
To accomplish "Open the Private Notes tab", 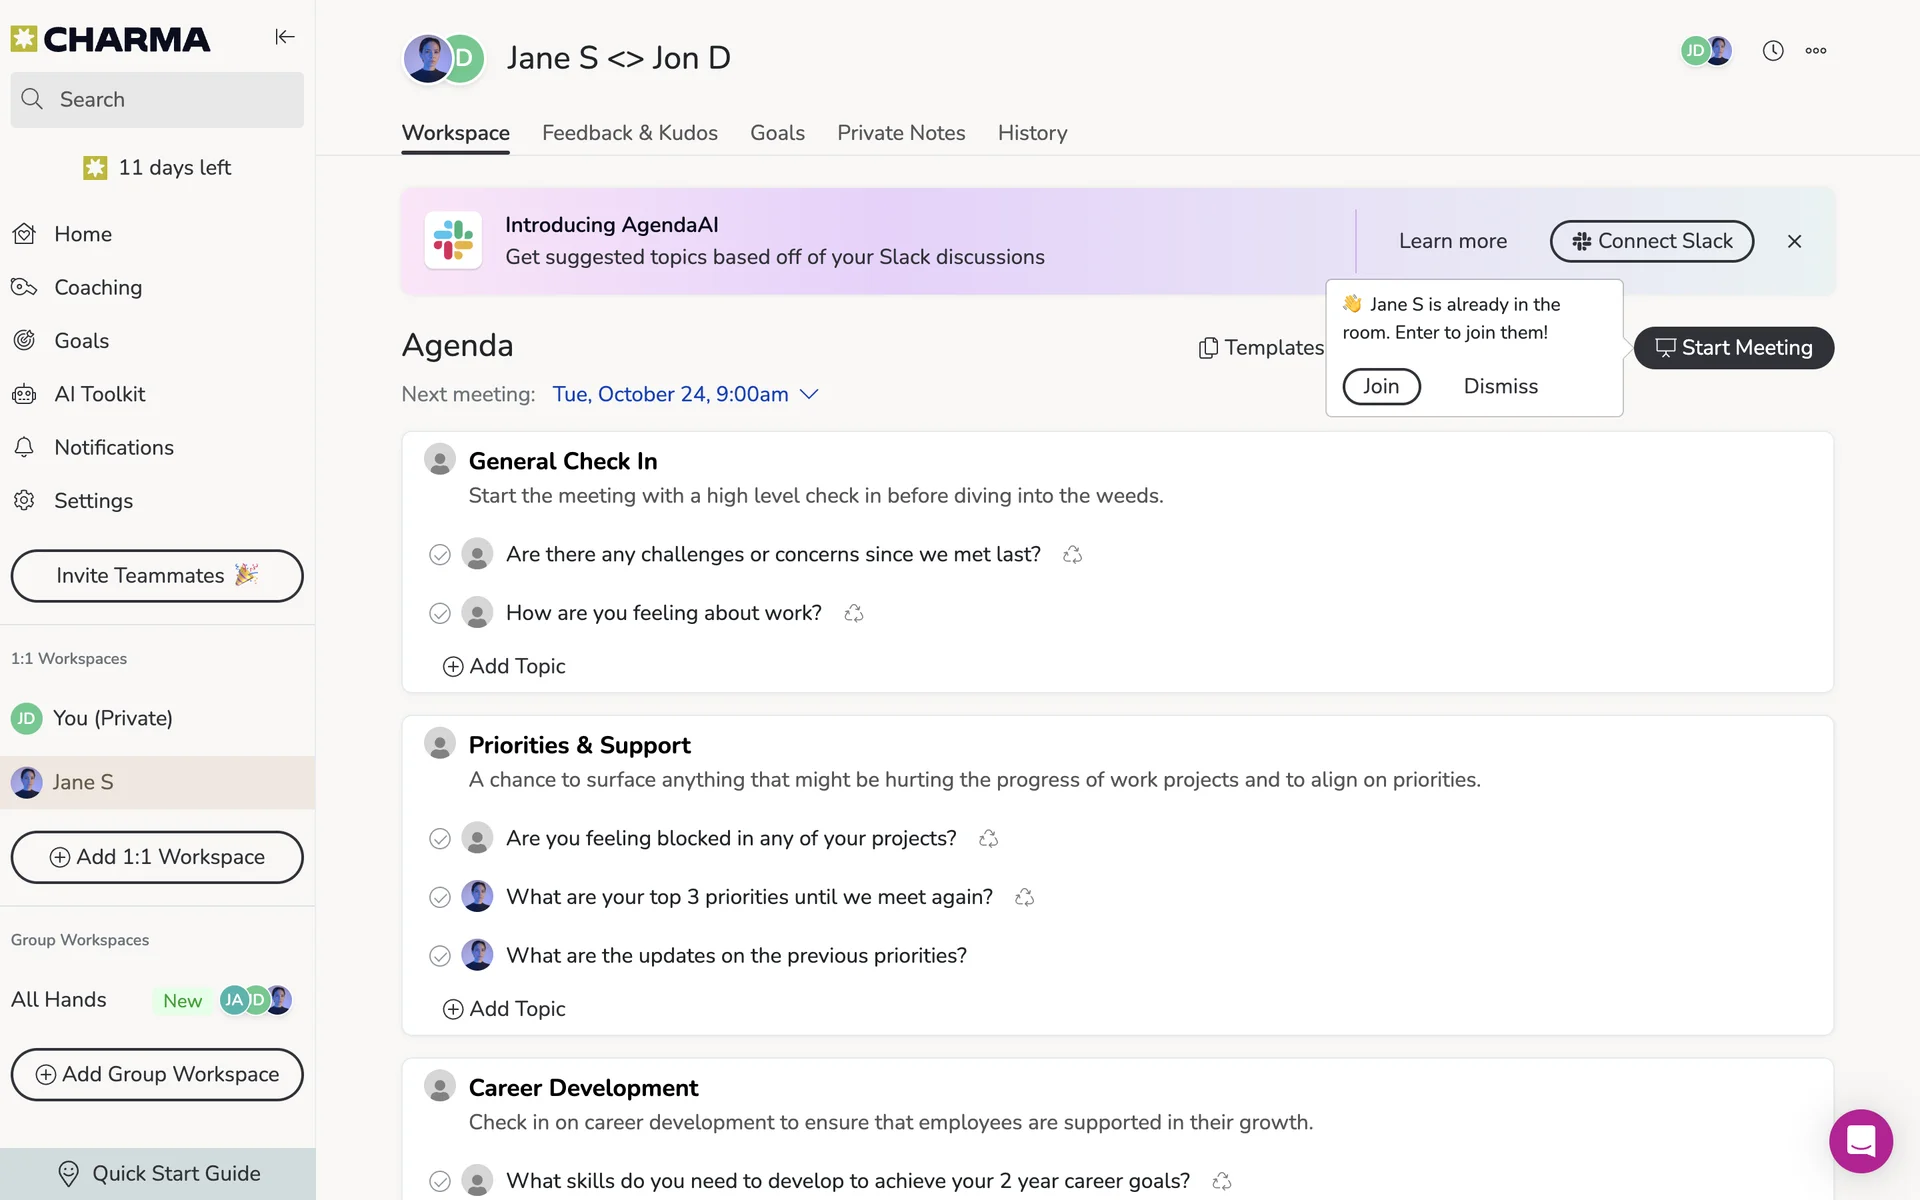I will click(x=900, y=133).
